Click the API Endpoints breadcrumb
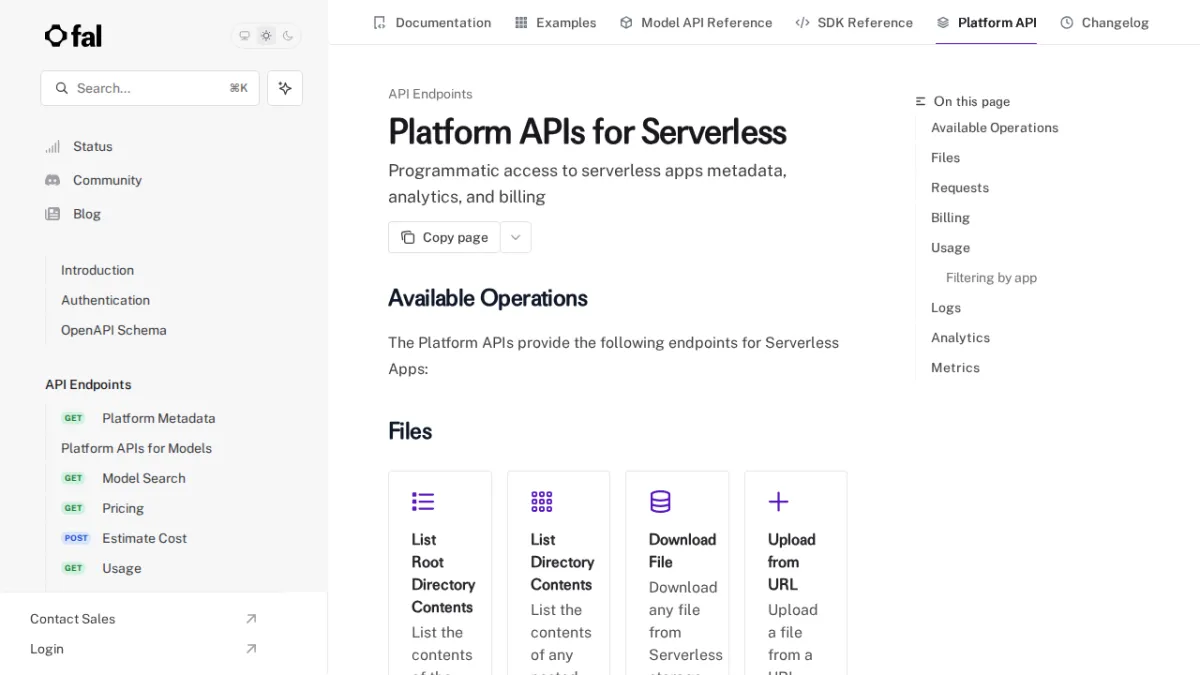The image size is (1200, 675). [x=430, y=94]
